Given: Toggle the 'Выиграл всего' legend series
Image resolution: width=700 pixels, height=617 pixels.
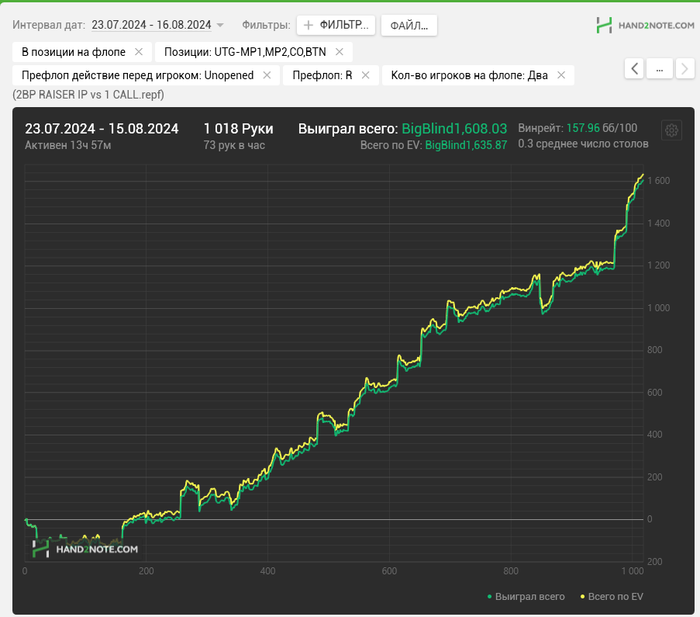Looking at the screenshot, I should point(526,597).
